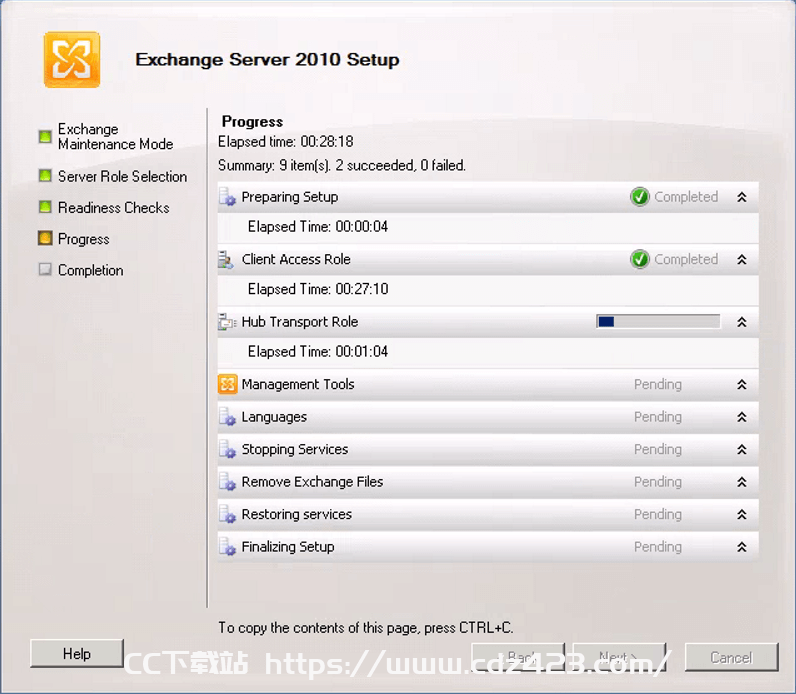Image resolution: width=796 pixels, height=694 pixels.
Task: Select the Server Role Selection step
Action: (122, 176)
